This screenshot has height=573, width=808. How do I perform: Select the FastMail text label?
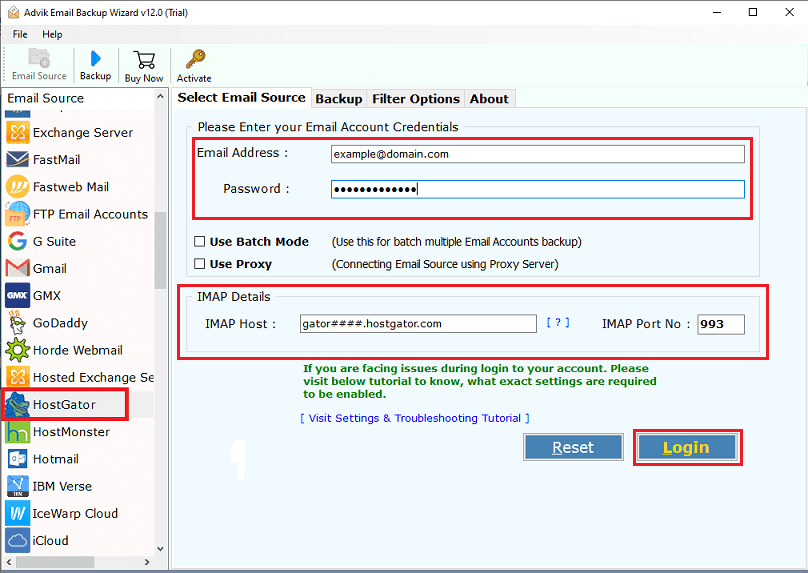click(57, 160)
